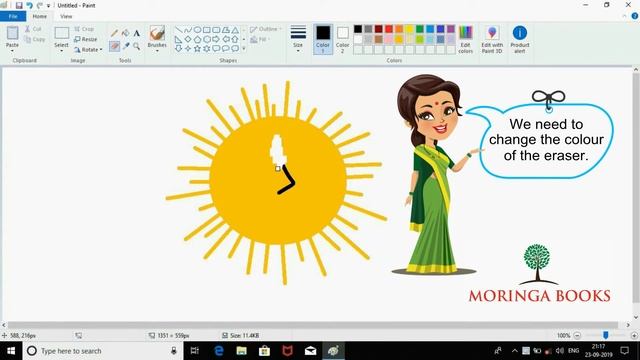Pick the green color swatch
This screenshot has height=360, width=640.
tap(420, 29)
